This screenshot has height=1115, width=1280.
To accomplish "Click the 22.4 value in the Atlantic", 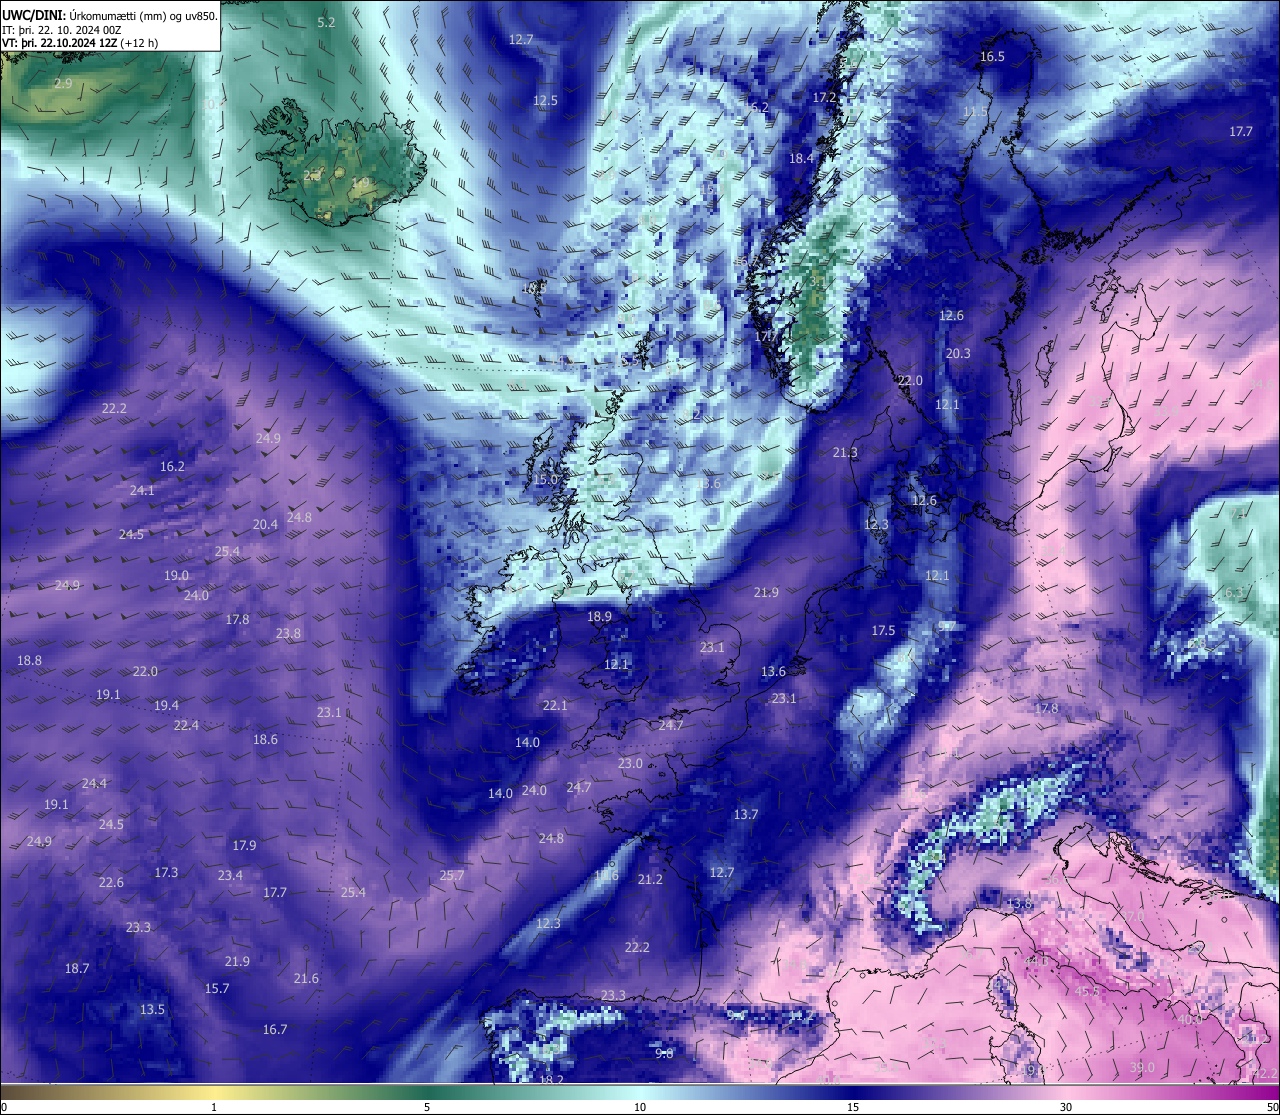I will pyautogui.click(x=186, y=725).
